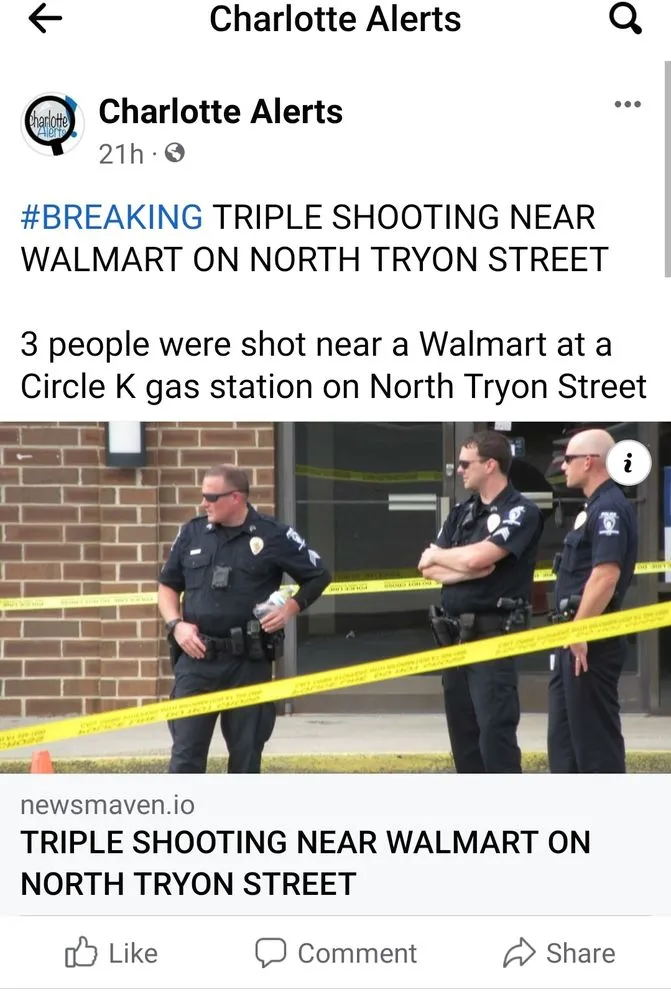
Task: Tap the Charlotte Alerts header title
Action: [x=336, y=18]
